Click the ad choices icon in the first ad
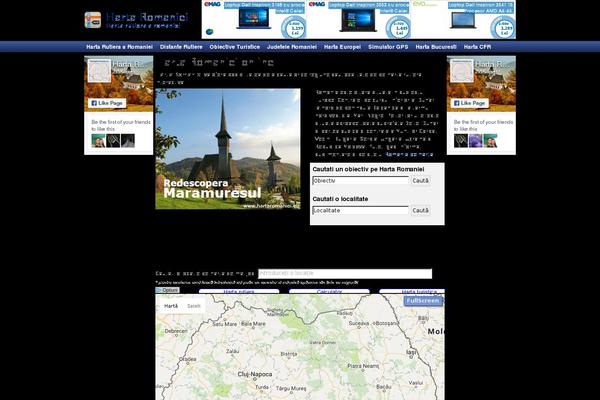 pyautogui.click(x=209, y=32)
